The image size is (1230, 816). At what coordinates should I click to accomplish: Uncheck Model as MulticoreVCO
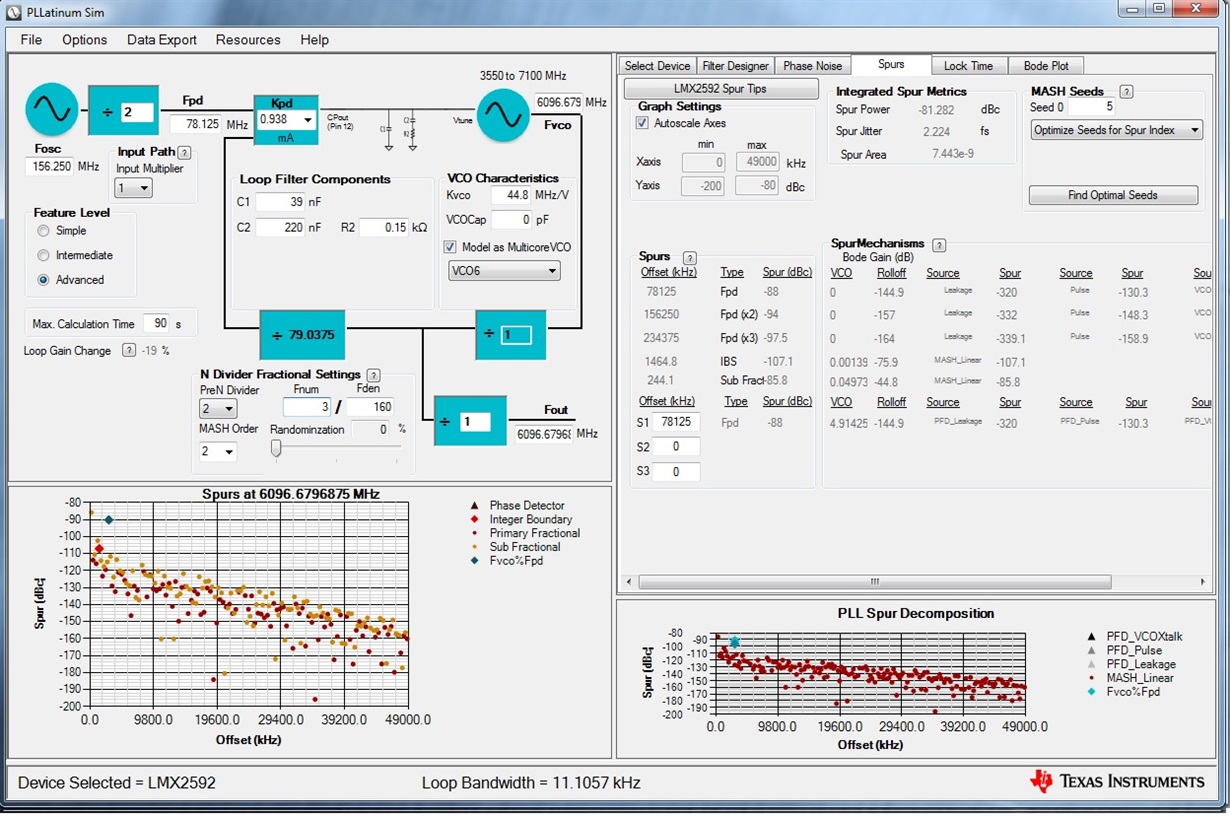click(x=451, y=247)
